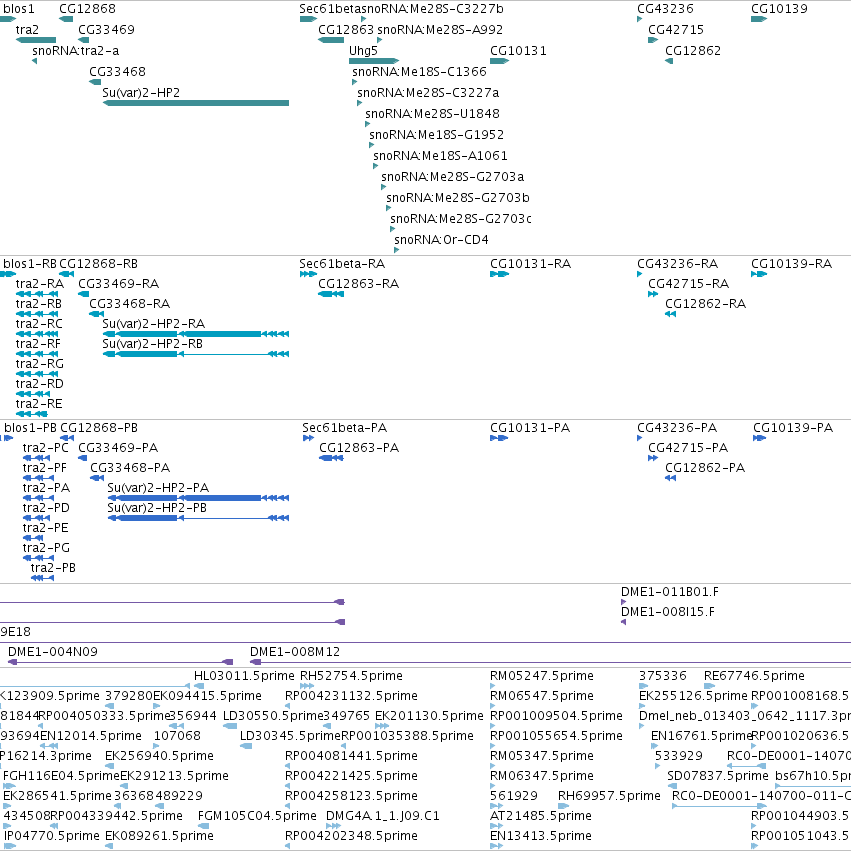Click the Su(var)2-HP2-PA protein glyph
851x851 pixels.
point(198,498)
